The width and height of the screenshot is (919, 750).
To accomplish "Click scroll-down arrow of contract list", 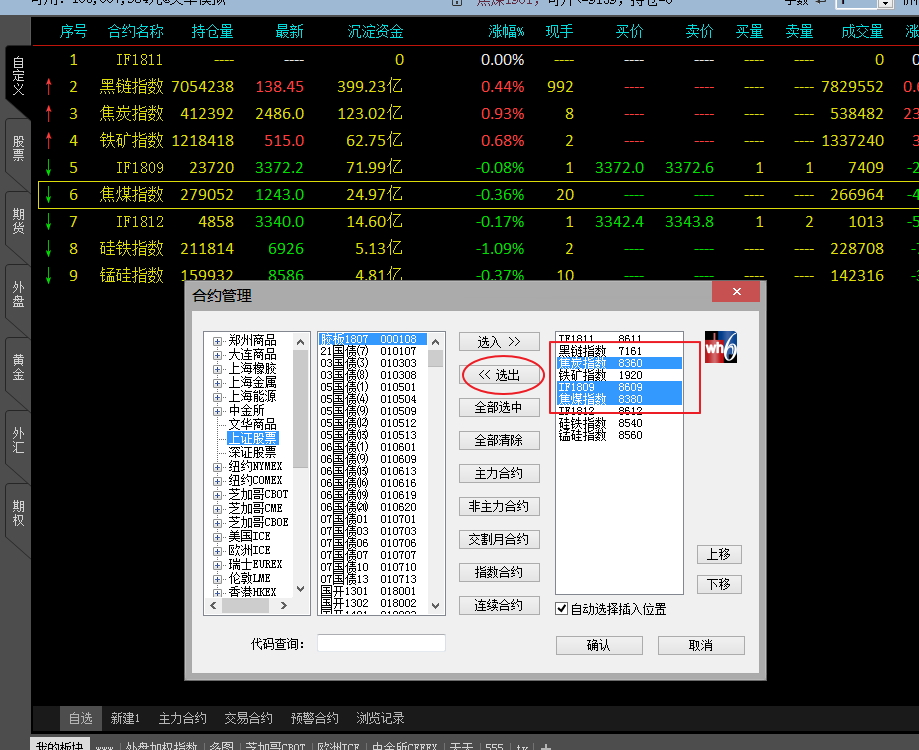I will 436,606.
